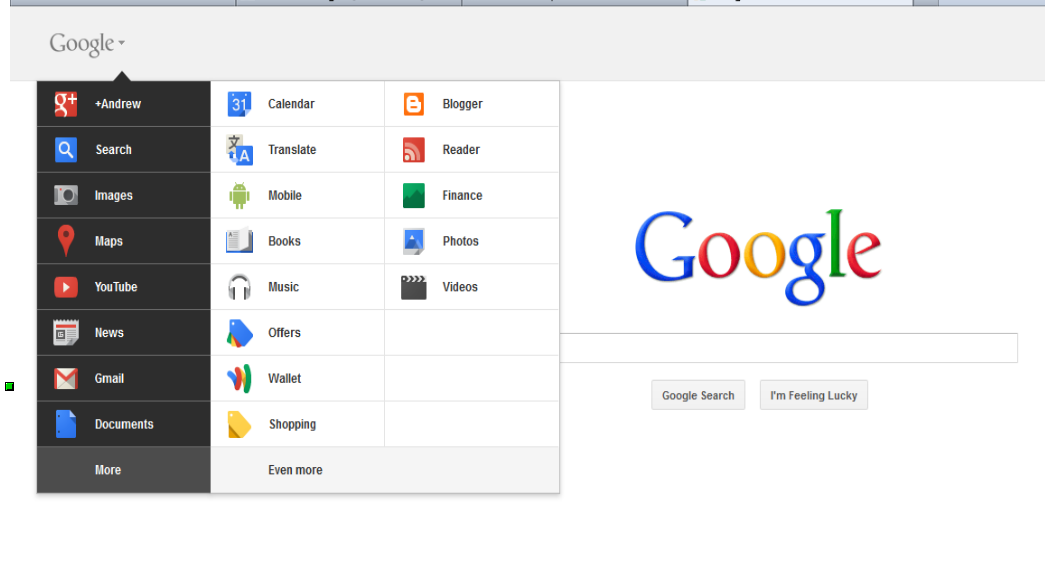The height and width of the screenshot is (582, 1045).
Task: Click the large colorful Google logo
Action: point(758,257)
